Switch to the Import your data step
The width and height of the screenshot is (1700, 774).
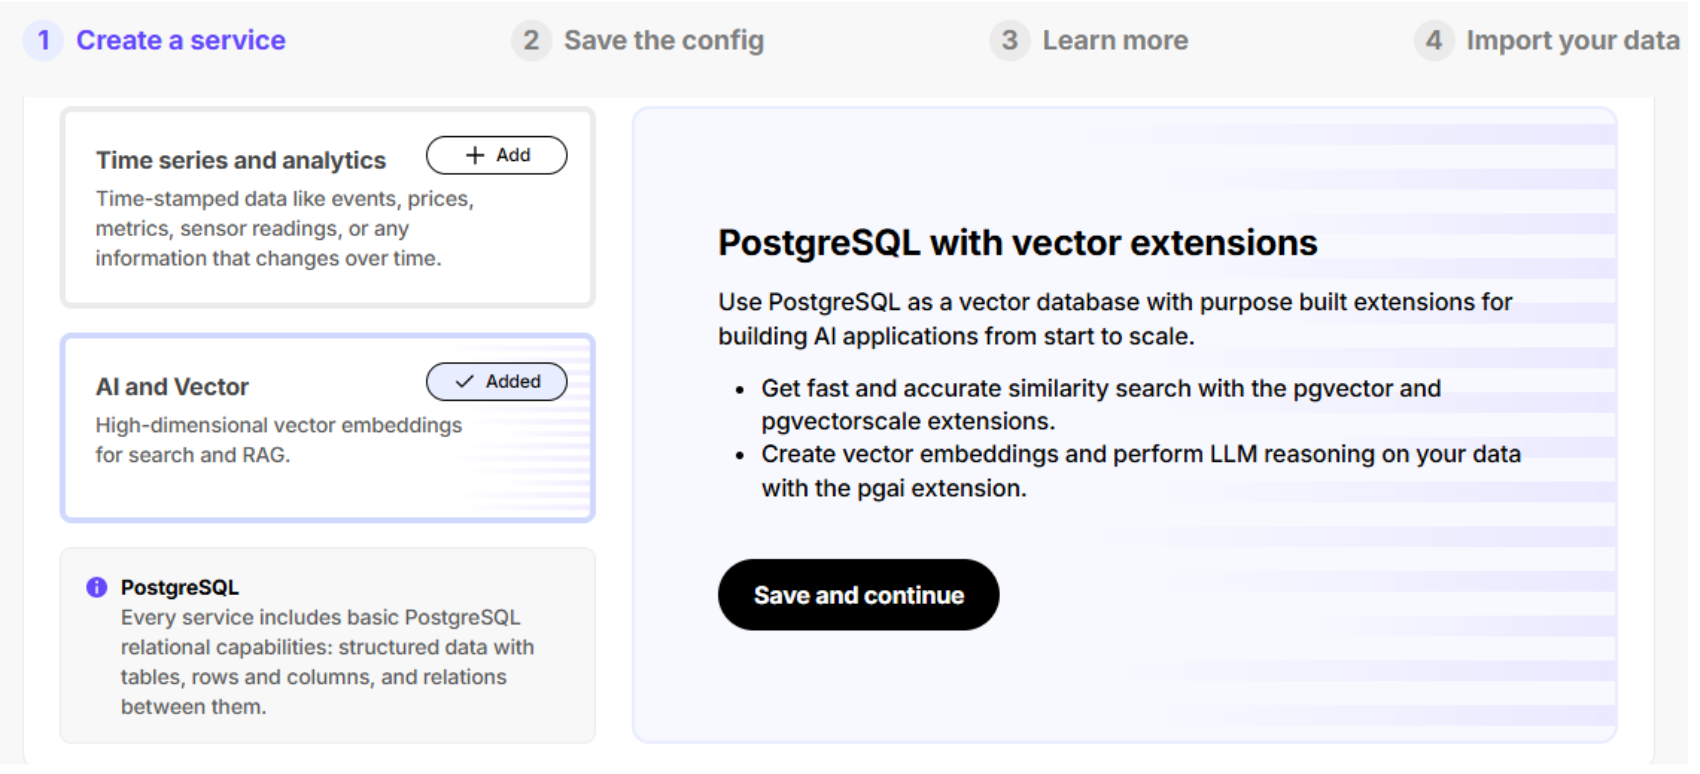[1572, 41]
